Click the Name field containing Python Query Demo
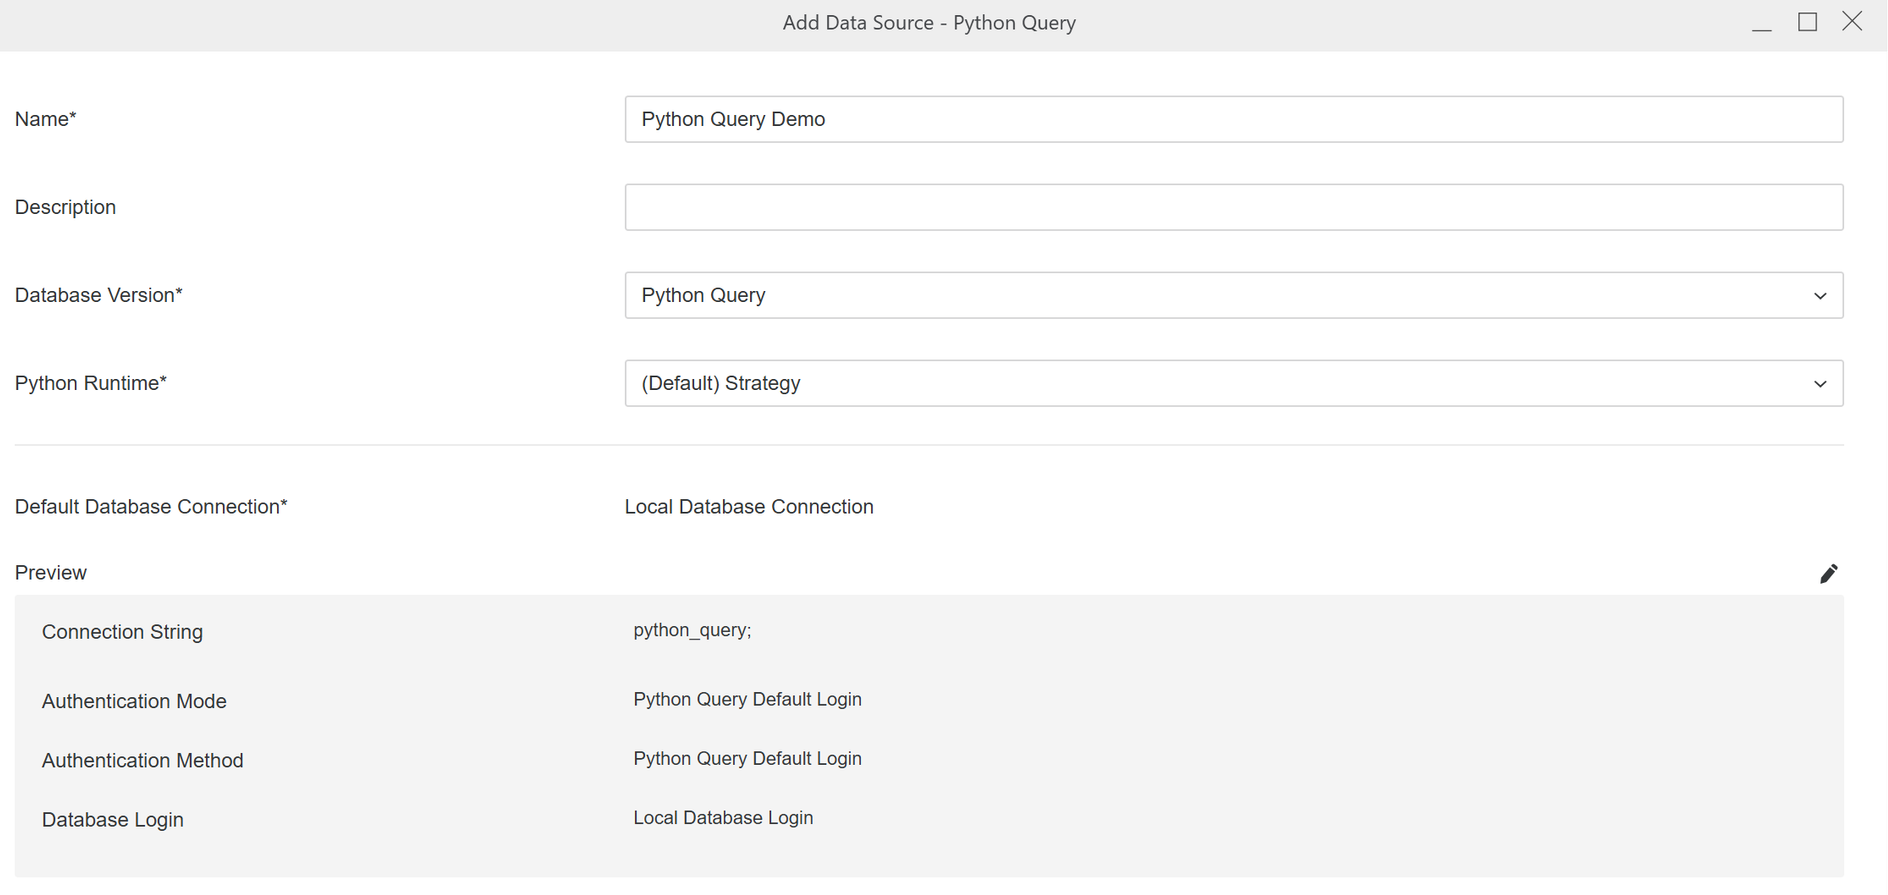Screen dimensions: 1888x895 1233,119
